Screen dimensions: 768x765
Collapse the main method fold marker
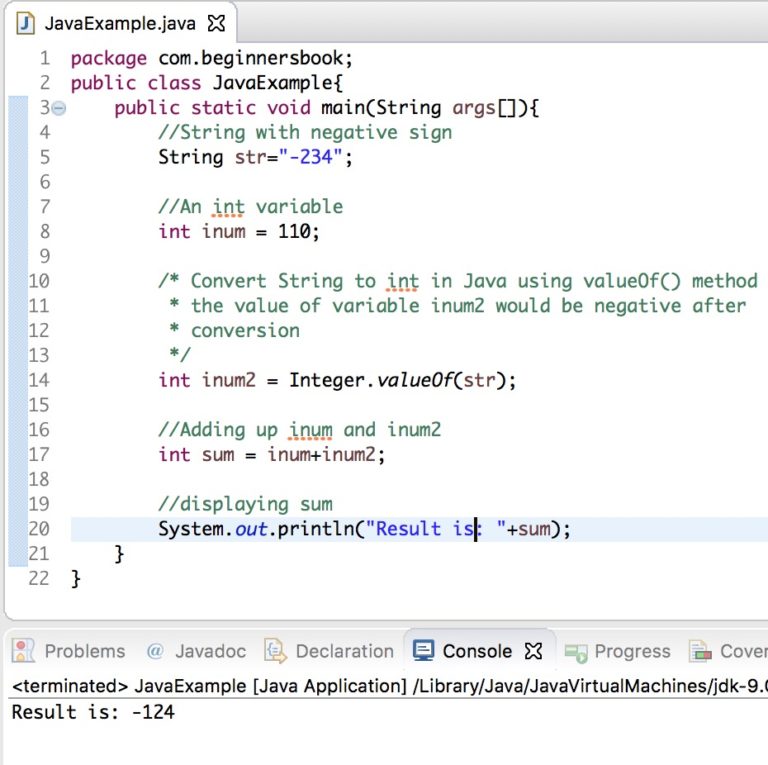tap(58, 108)
